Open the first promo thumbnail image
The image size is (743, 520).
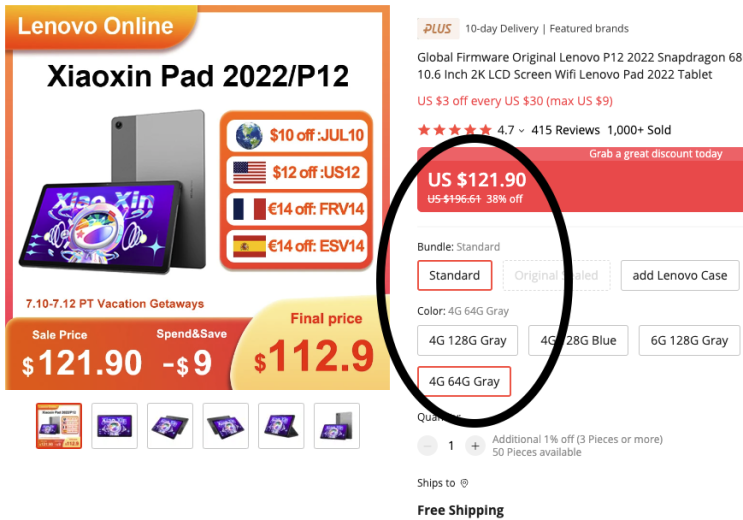[59, 426]
